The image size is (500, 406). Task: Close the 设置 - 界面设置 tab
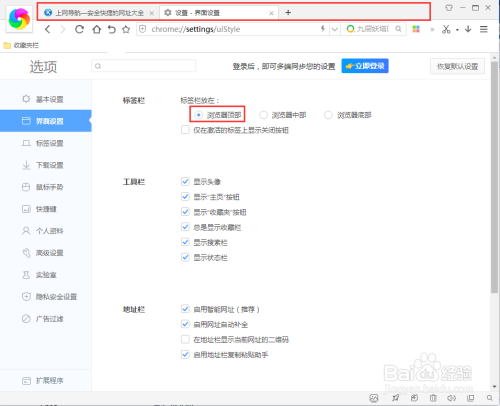[x=271, y=13]
